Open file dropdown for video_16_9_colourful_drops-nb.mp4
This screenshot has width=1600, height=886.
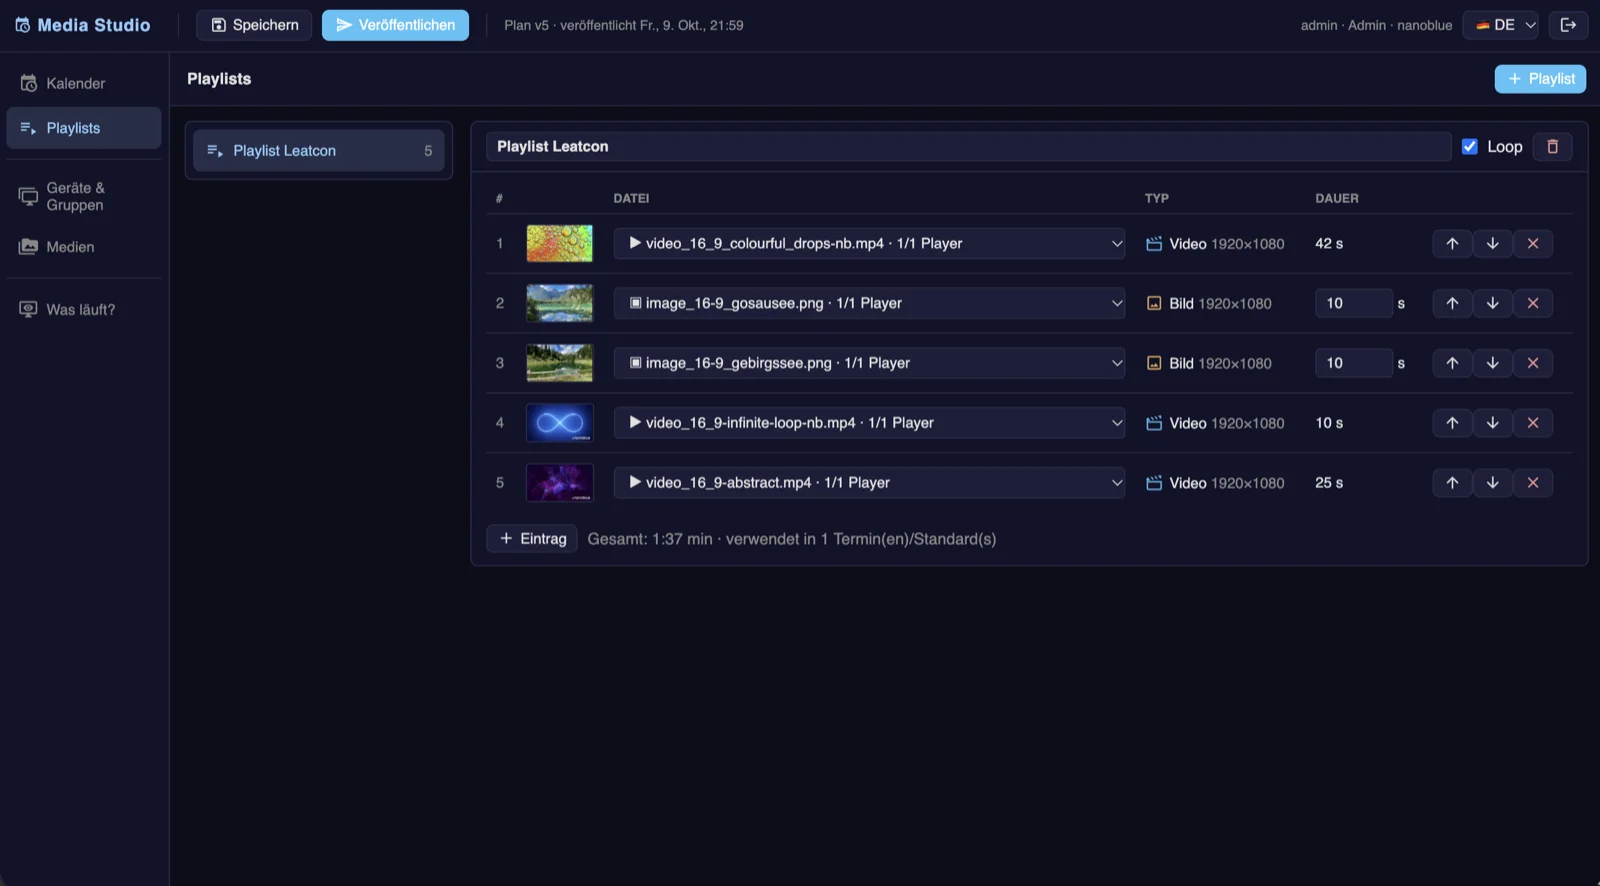pyautogui.click(x=869, y=243)
